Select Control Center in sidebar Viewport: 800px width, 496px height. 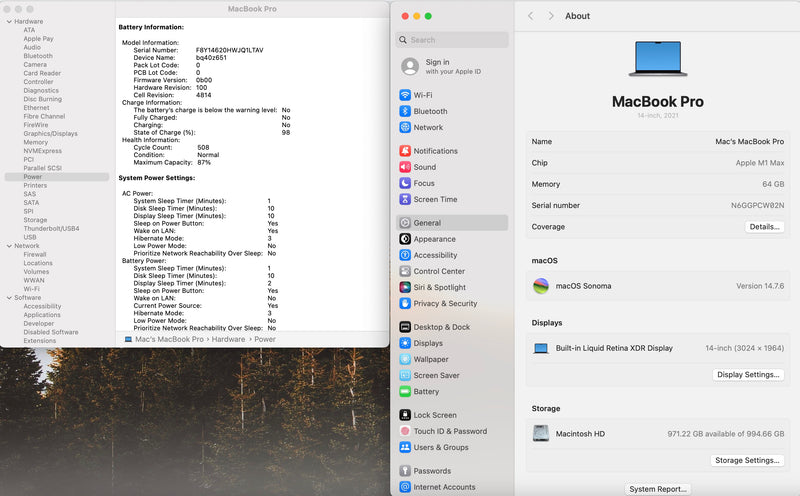[438, 271]
